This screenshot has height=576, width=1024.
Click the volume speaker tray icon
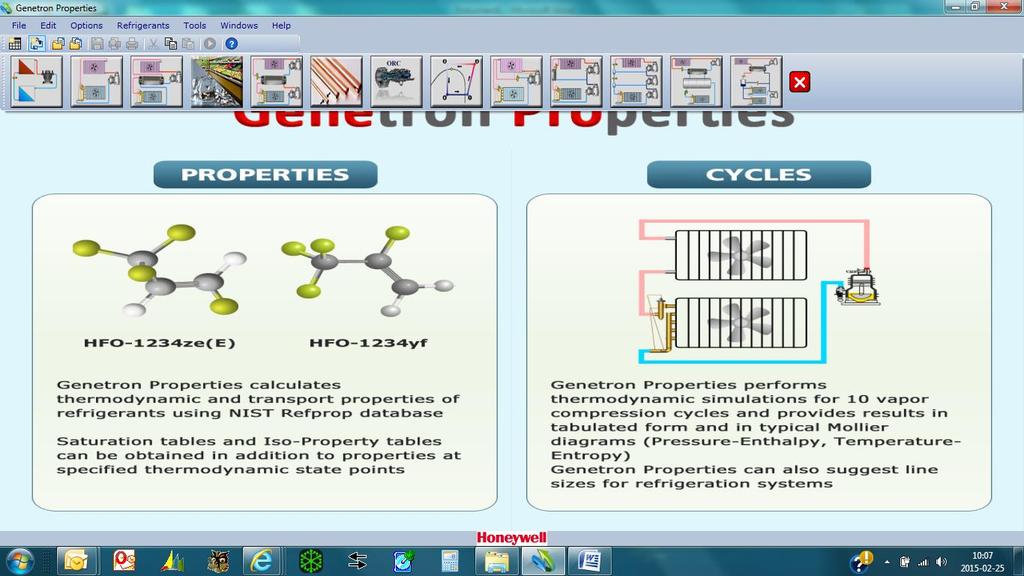pyautogui.click(x=941, y=562)
